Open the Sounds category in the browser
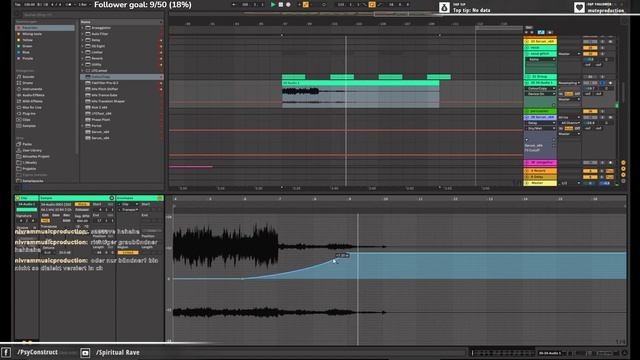Image resolution: width=640 pixels, height=360 pixels. 28,77
